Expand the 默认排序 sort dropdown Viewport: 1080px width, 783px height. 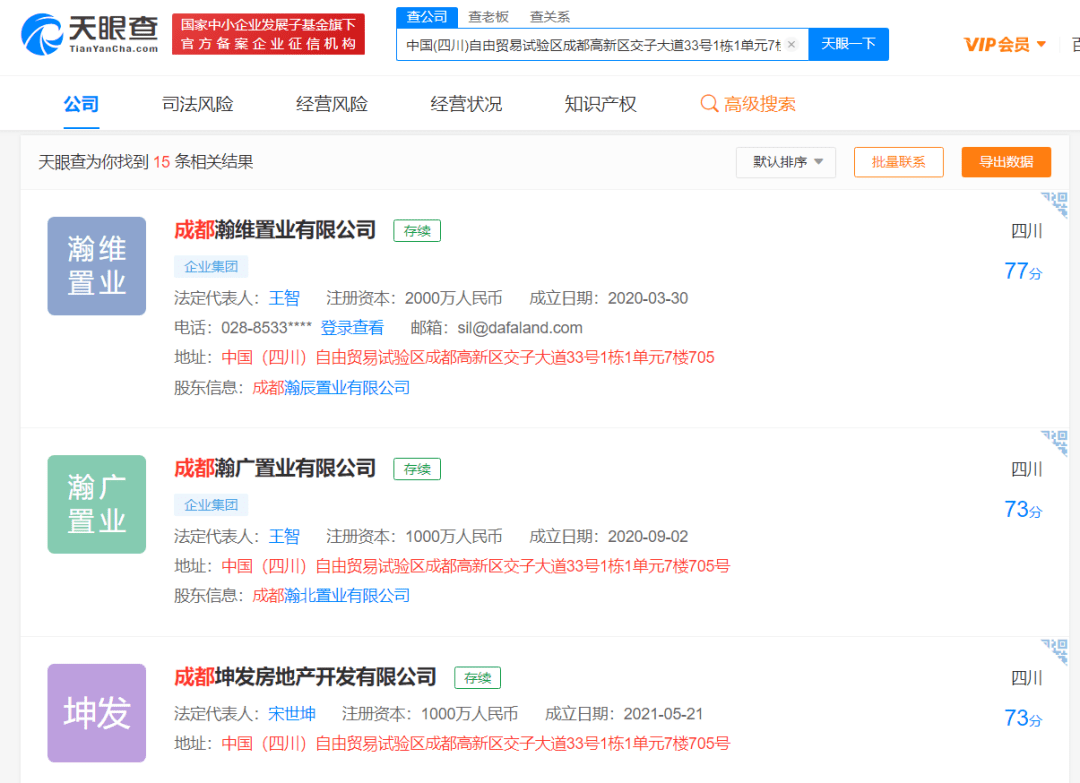point(786,162)
